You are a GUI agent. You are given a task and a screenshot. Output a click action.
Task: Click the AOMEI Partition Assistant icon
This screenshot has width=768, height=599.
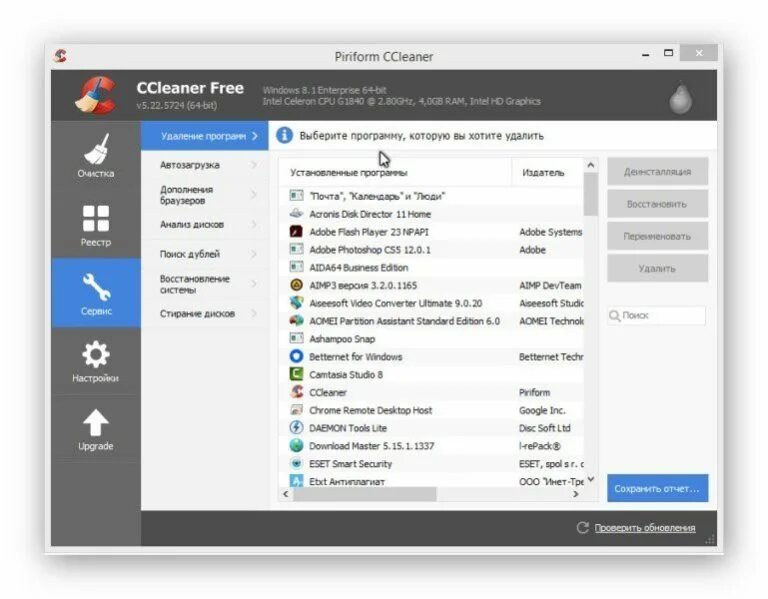point(296,321)
